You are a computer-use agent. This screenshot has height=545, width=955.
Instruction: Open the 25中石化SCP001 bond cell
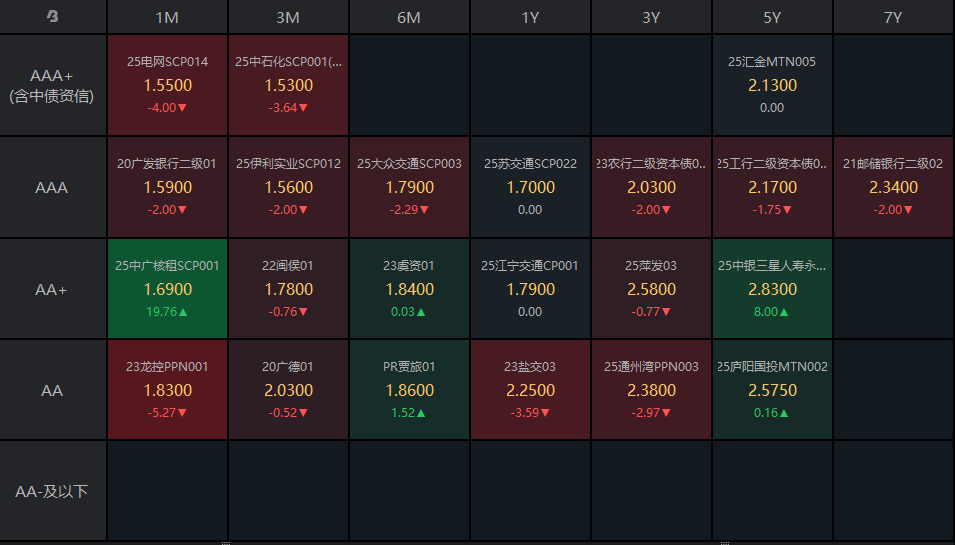click(288, 85)
